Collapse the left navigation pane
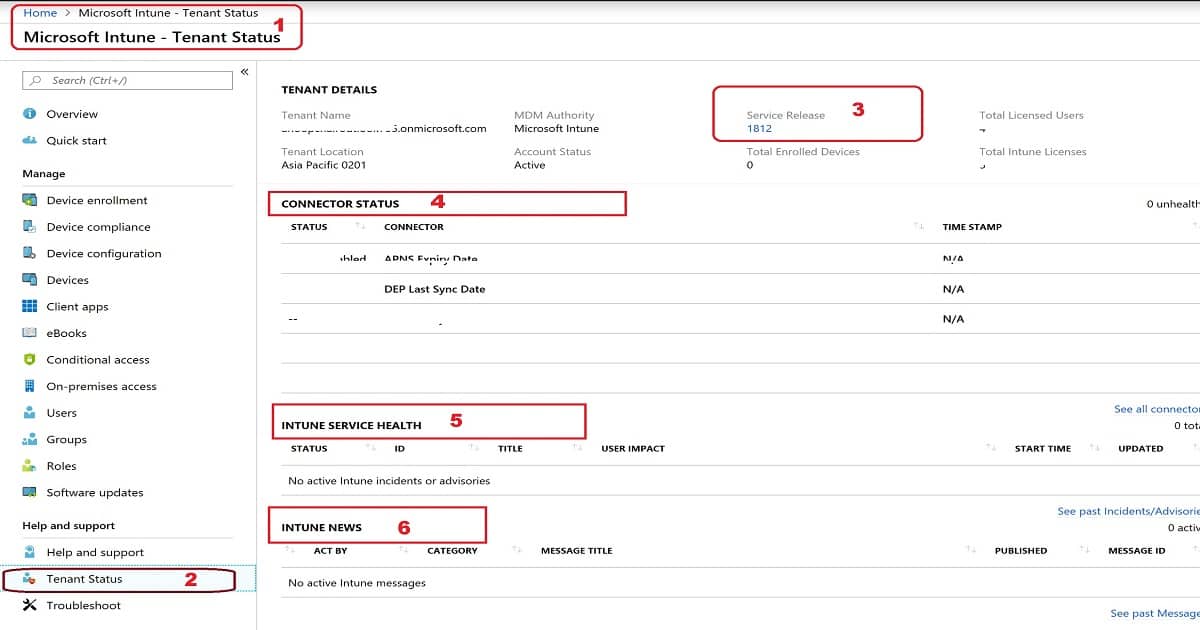The width and height of the screenshot is (1200, 630). pyautogui.click(x=245, y=71)
